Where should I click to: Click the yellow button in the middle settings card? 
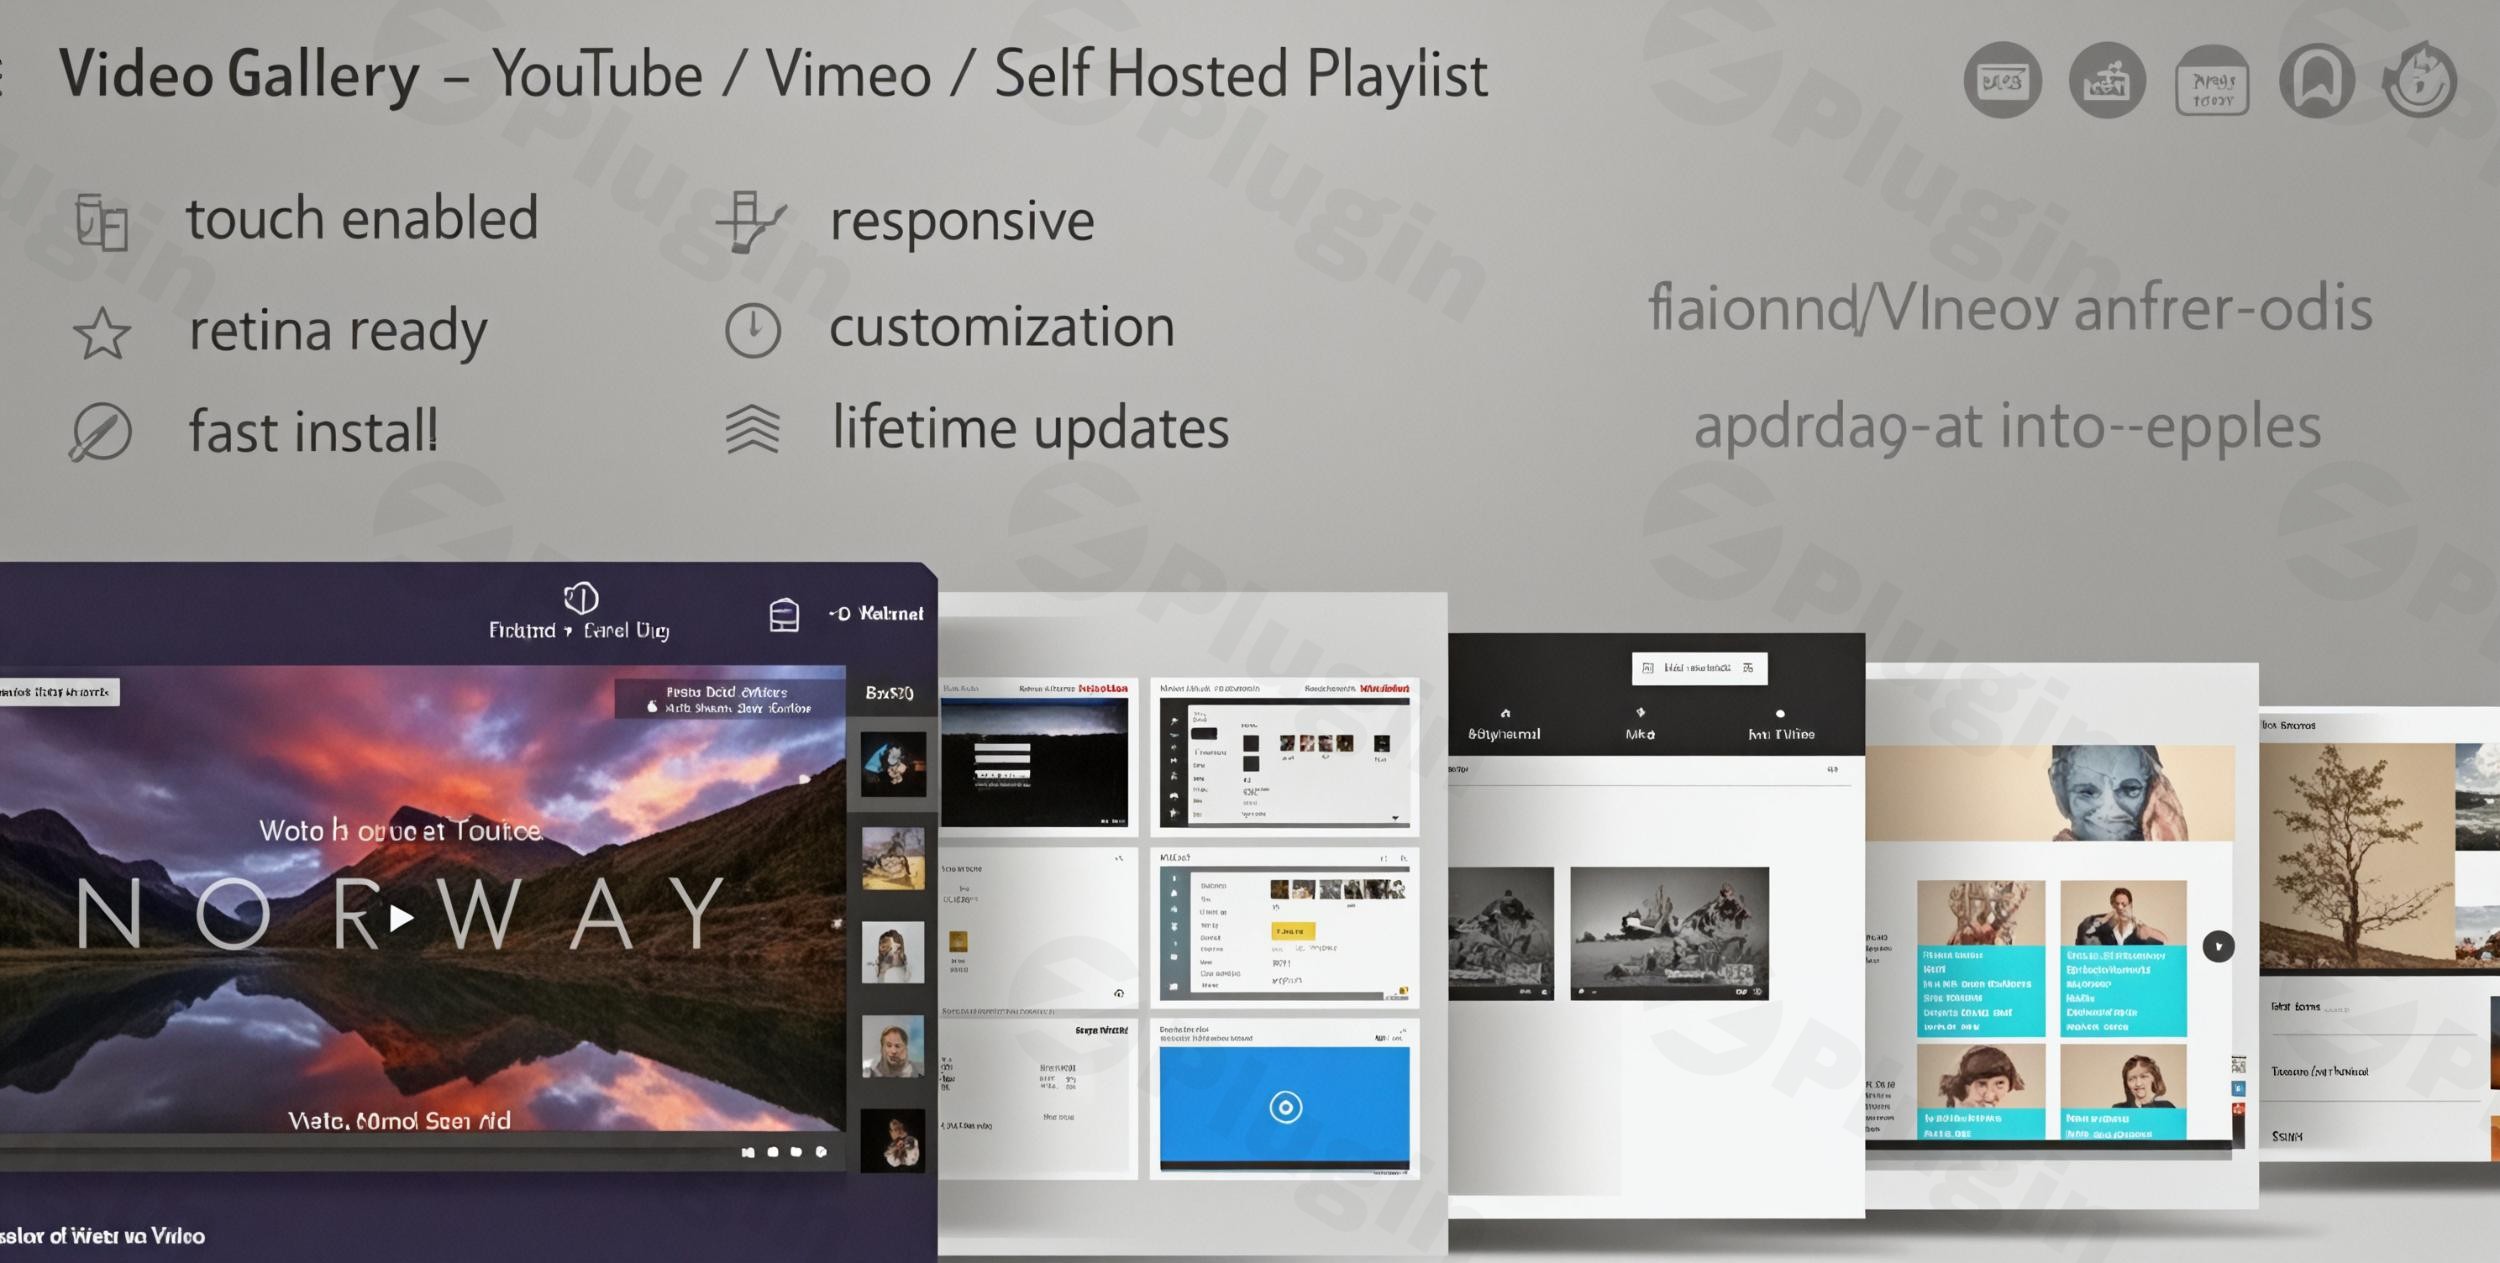point(1292,931)
